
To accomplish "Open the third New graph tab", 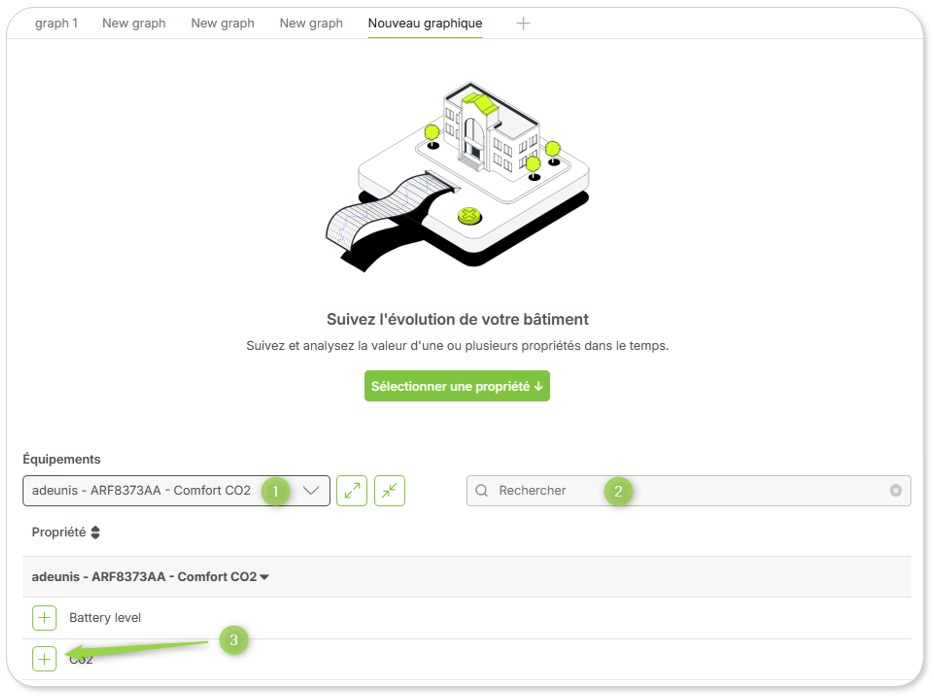I will pos(312,23).
